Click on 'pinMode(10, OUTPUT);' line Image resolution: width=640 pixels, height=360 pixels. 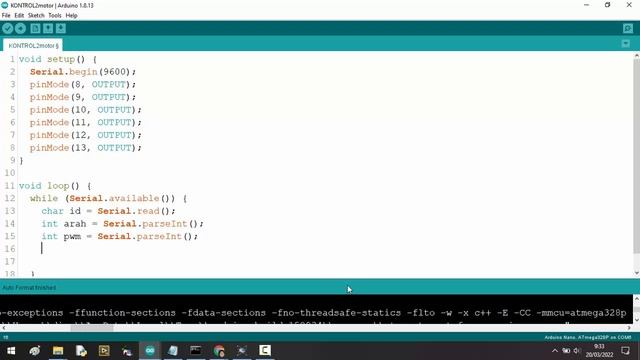[85, 110]
